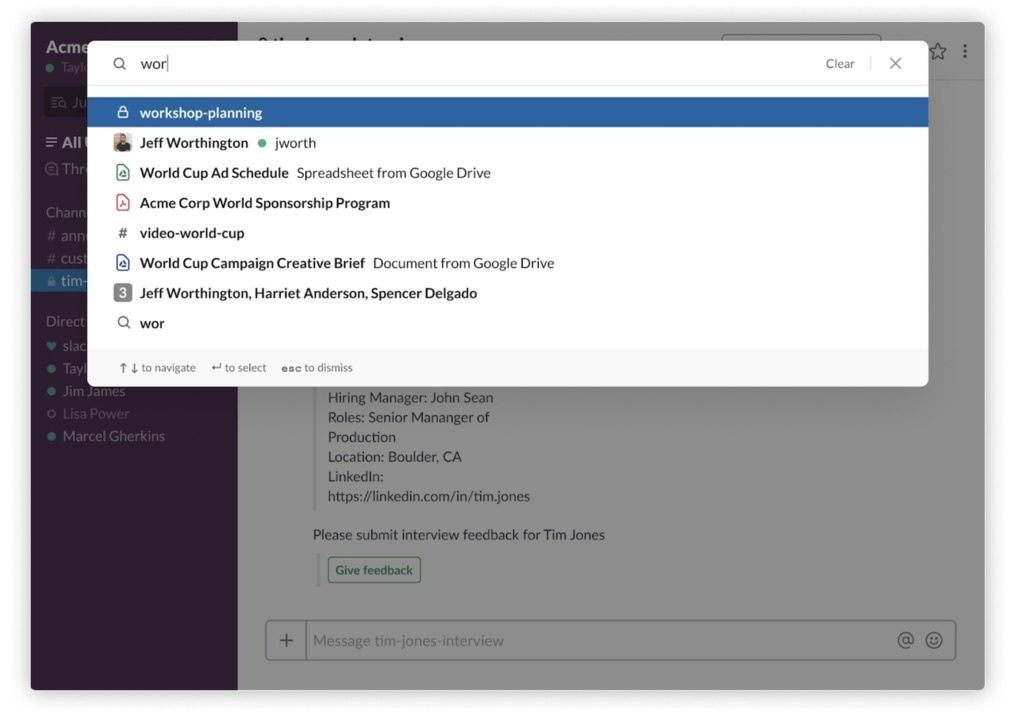The height and width of the screenshot is (712, 1024).
Task: Open Marcel Gherkins direct message
Action: tap(114, 436)
